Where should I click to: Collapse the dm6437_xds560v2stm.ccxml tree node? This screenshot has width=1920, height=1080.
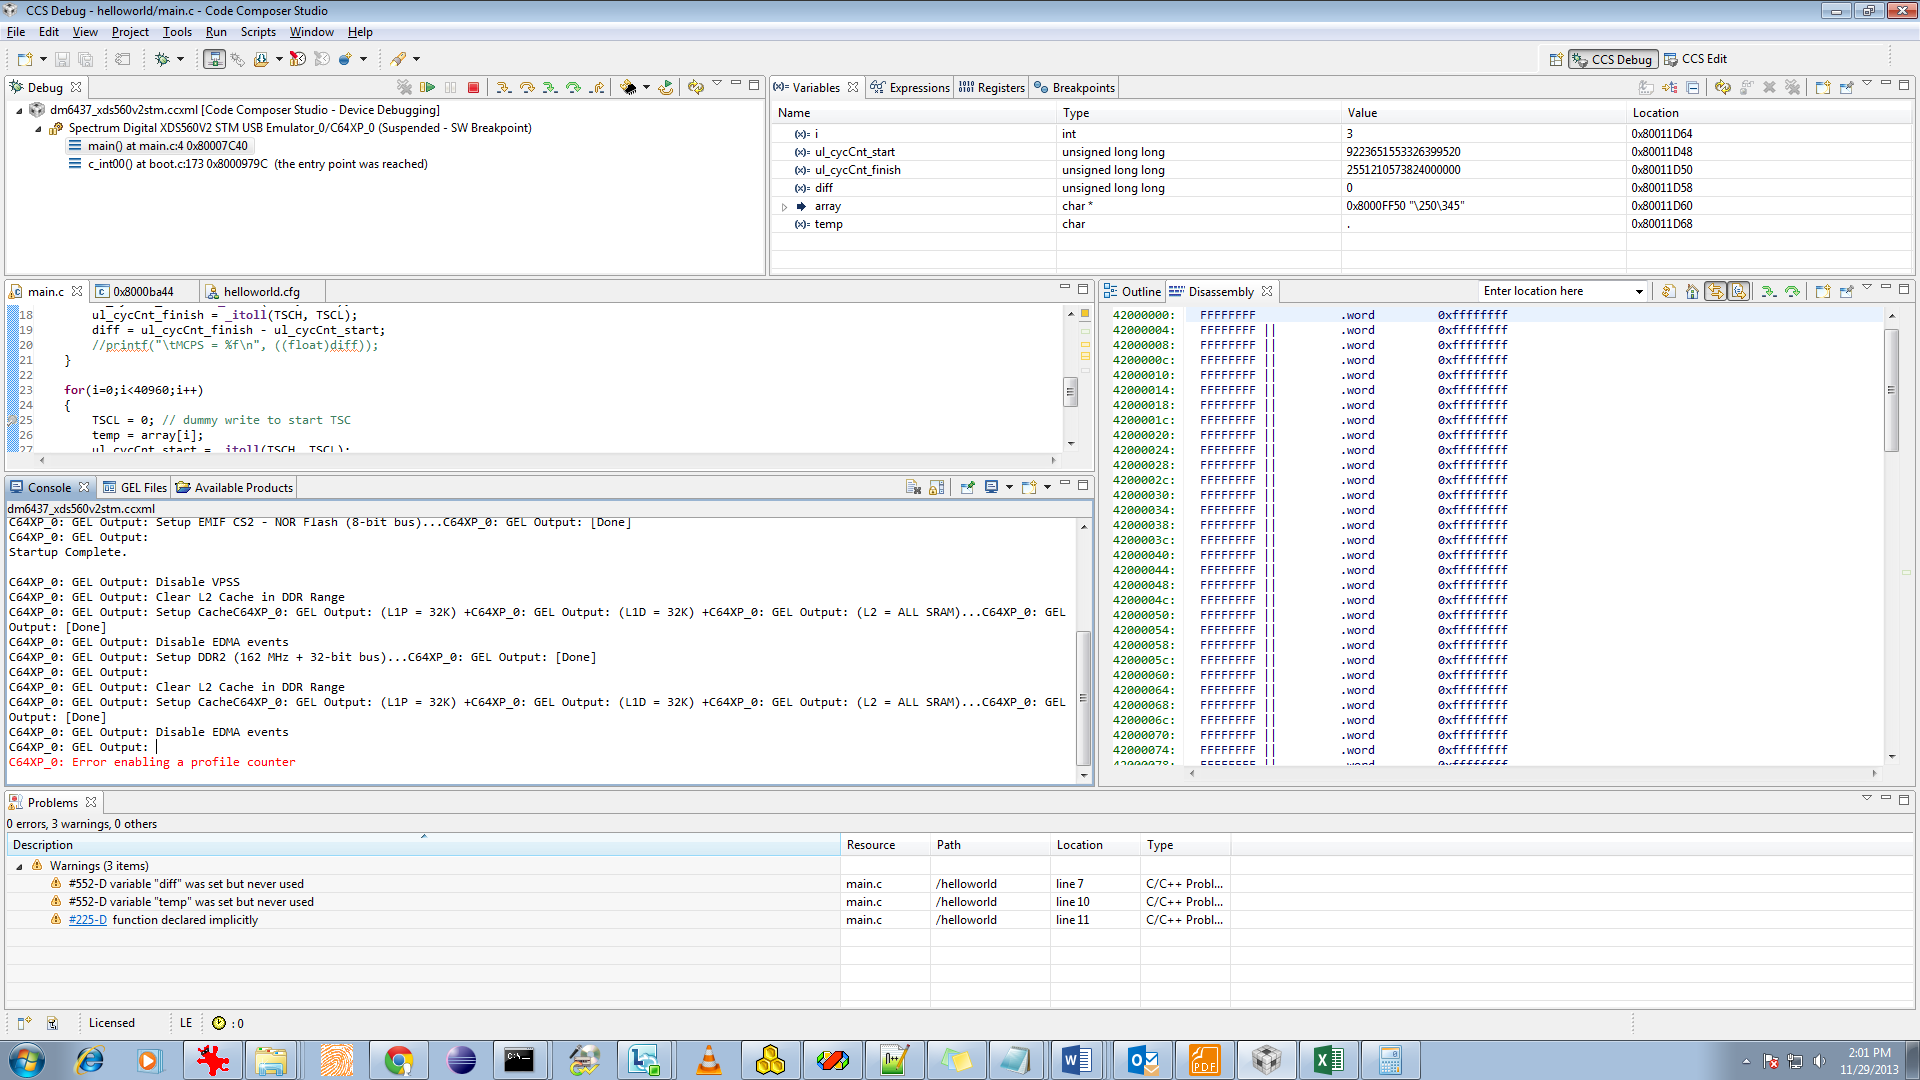19,111
